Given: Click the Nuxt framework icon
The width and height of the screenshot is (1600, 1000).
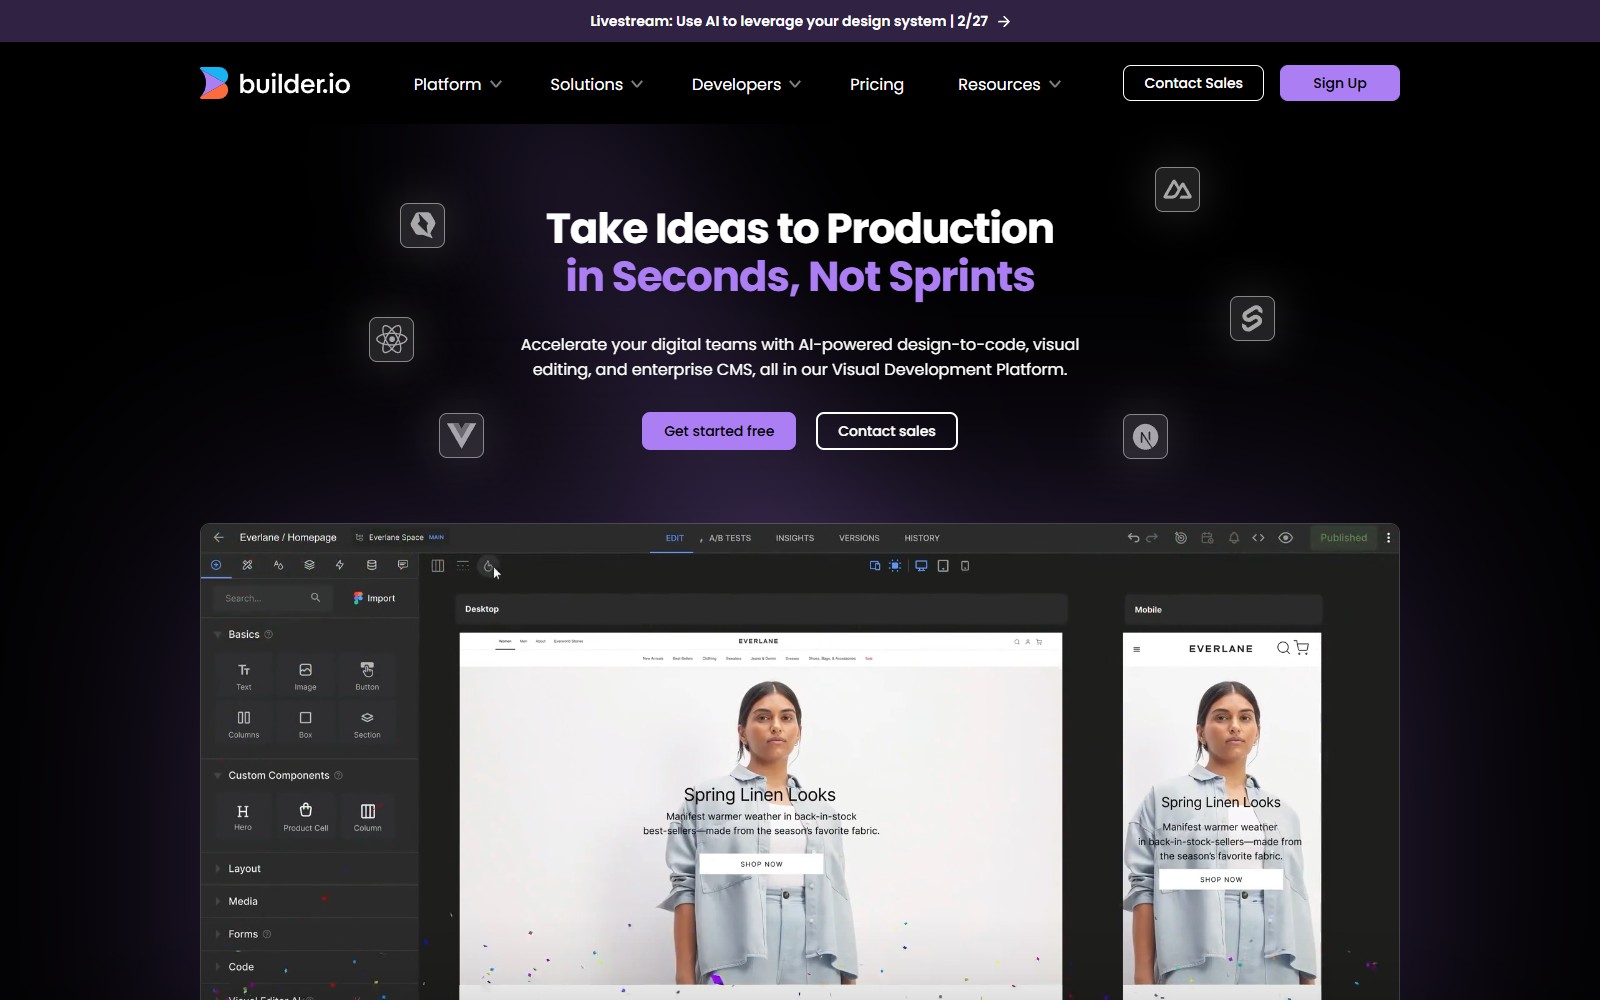Looking at the screenshot, I should [1177, 189].
